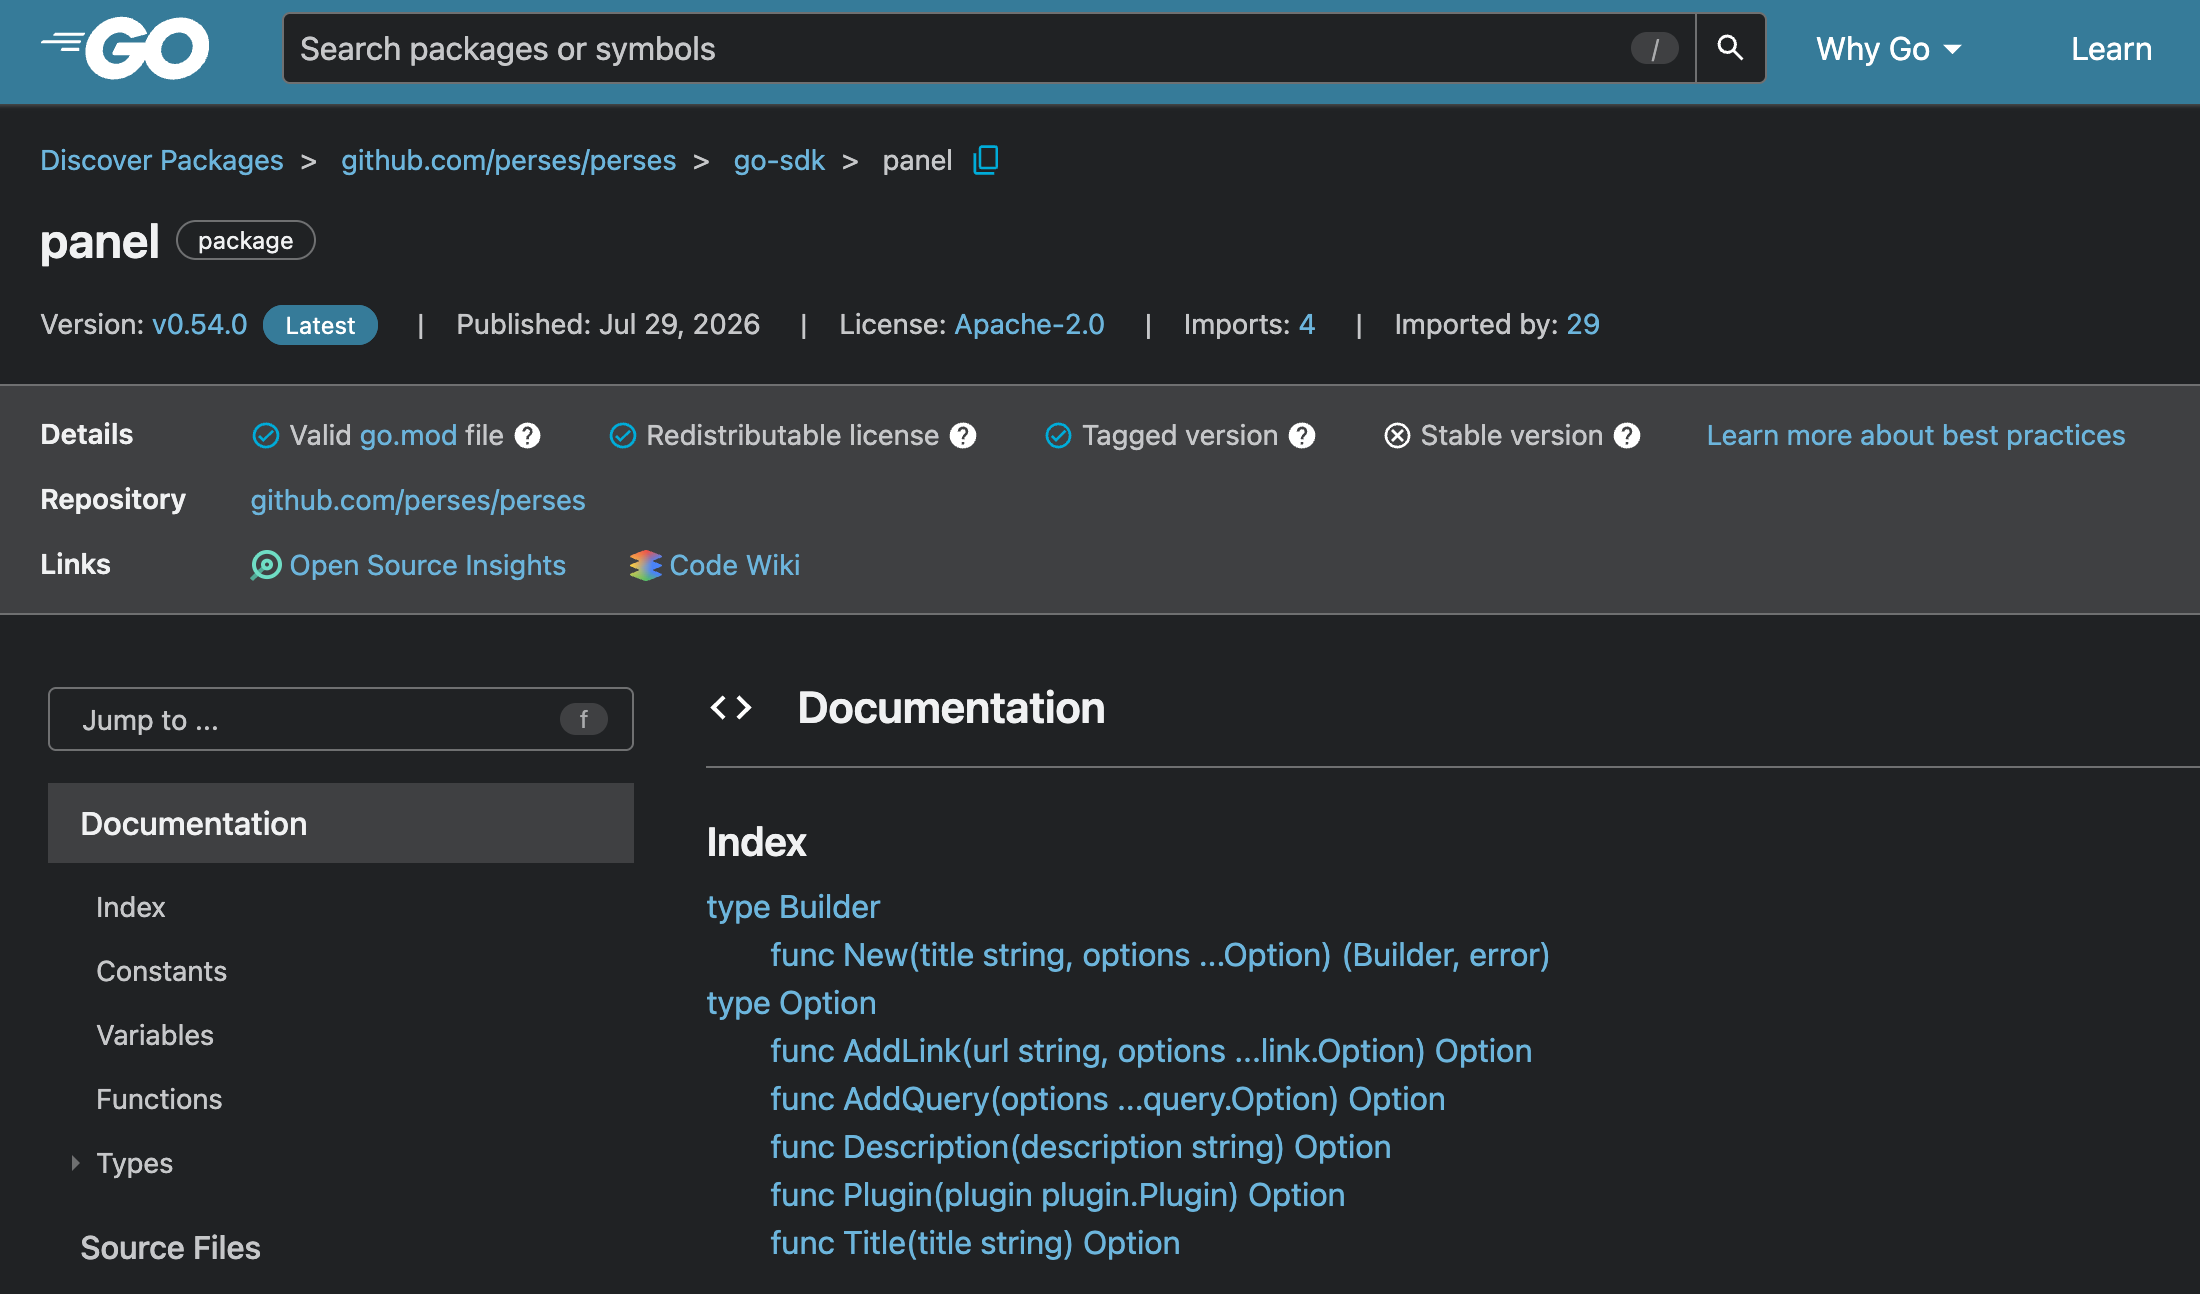
Task: Click the slash shortcut badge in search
Action: [1655, 48]
